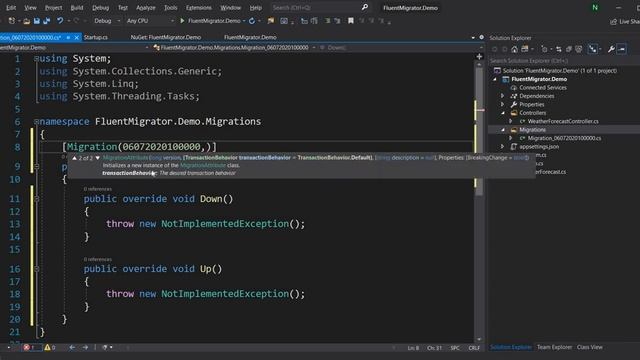
Task: Collapse the Down() method outline on line 11
Action: pos(37,199)
